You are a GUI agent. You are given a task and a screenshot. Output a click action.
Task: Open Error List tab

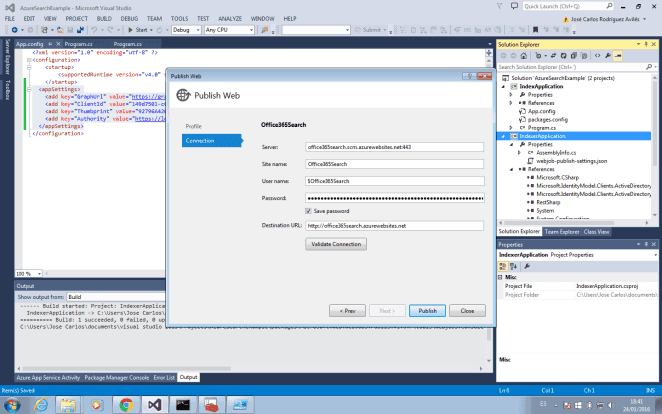[x=164, y=378]
